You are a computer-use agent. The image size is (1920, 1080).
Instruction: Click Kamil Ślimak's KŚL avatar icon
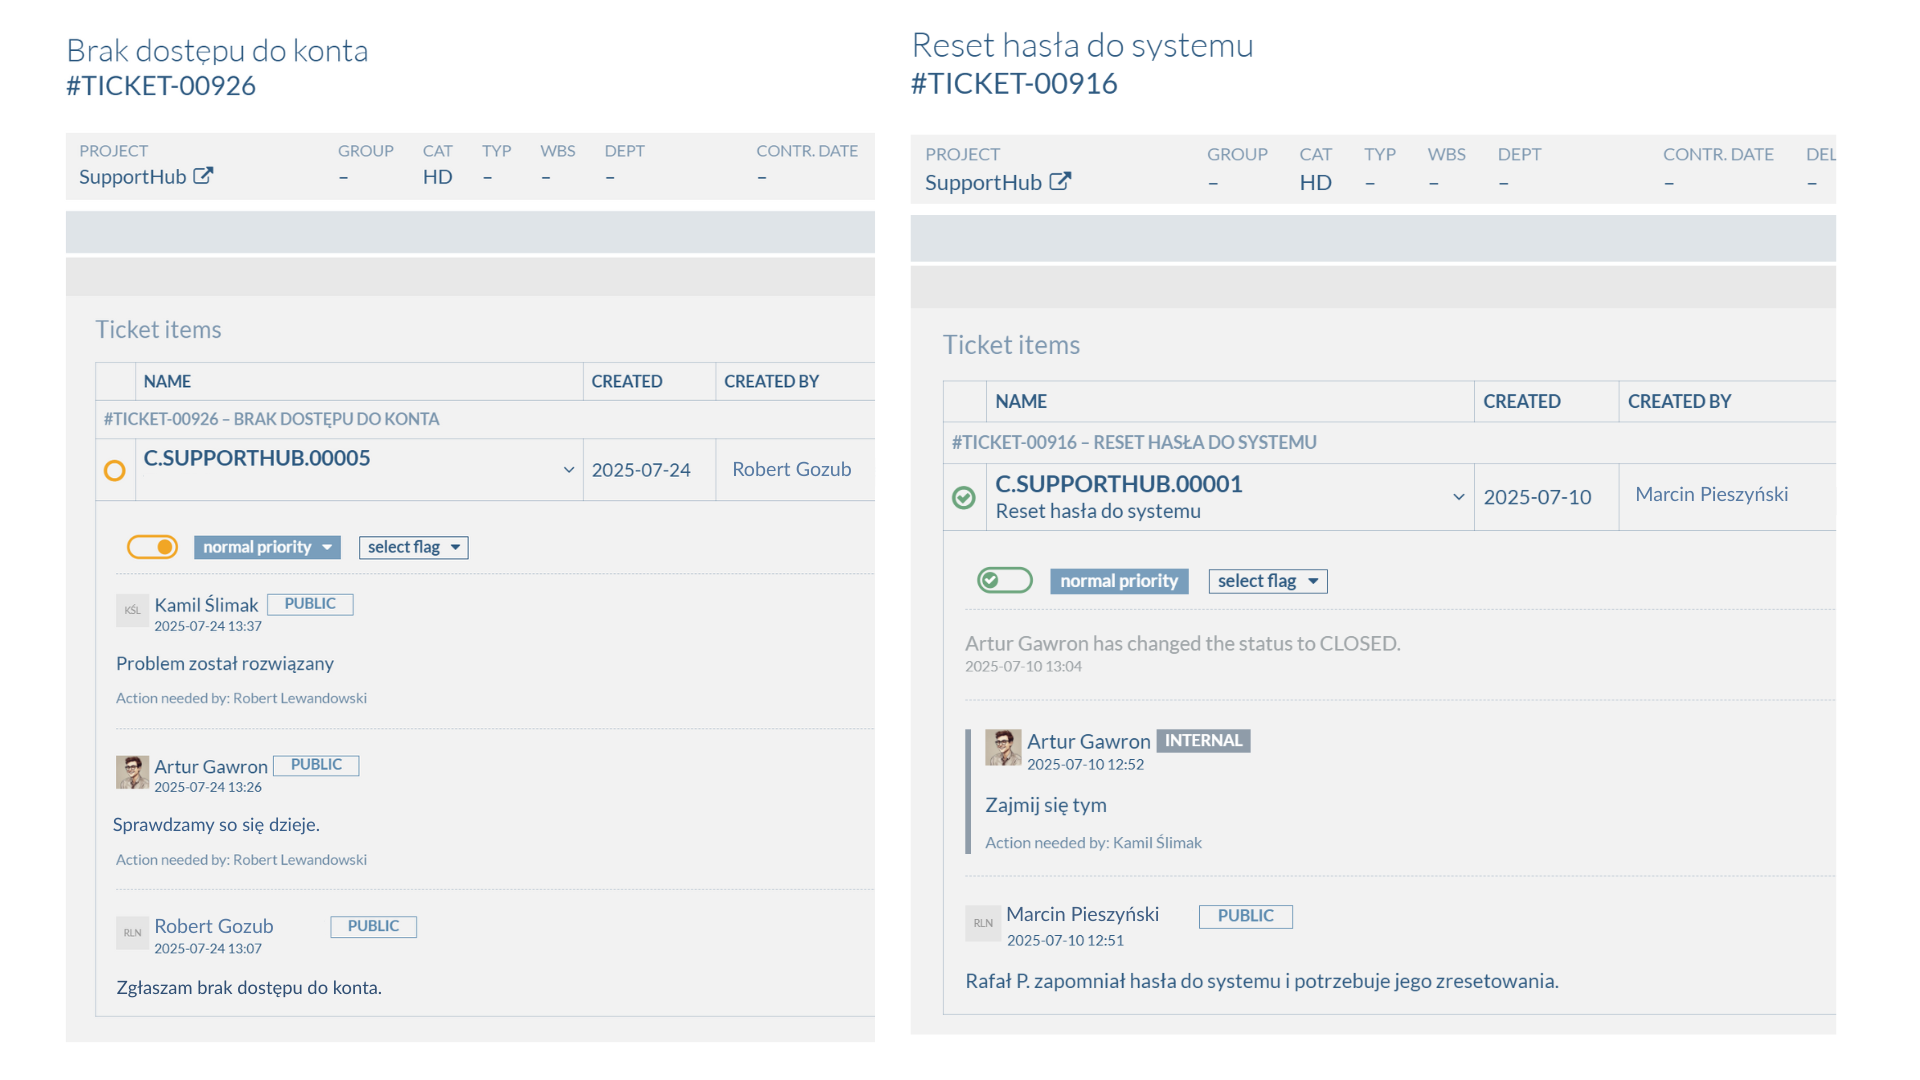[132, 610]
